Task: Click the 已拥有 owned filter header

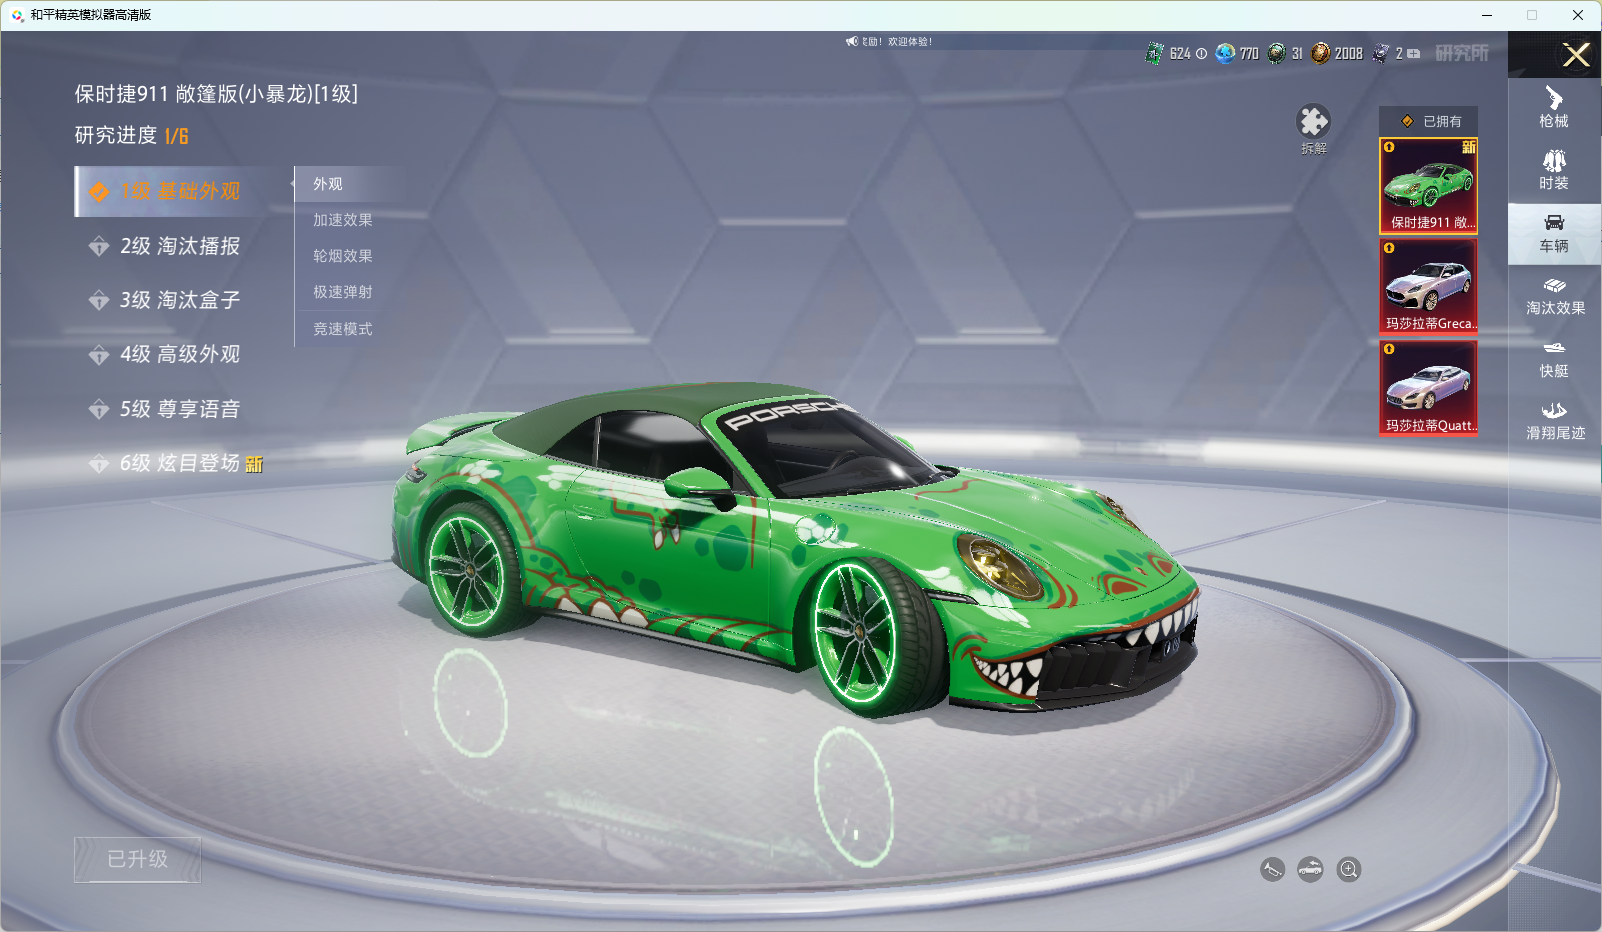Action: pos(1428,121)
